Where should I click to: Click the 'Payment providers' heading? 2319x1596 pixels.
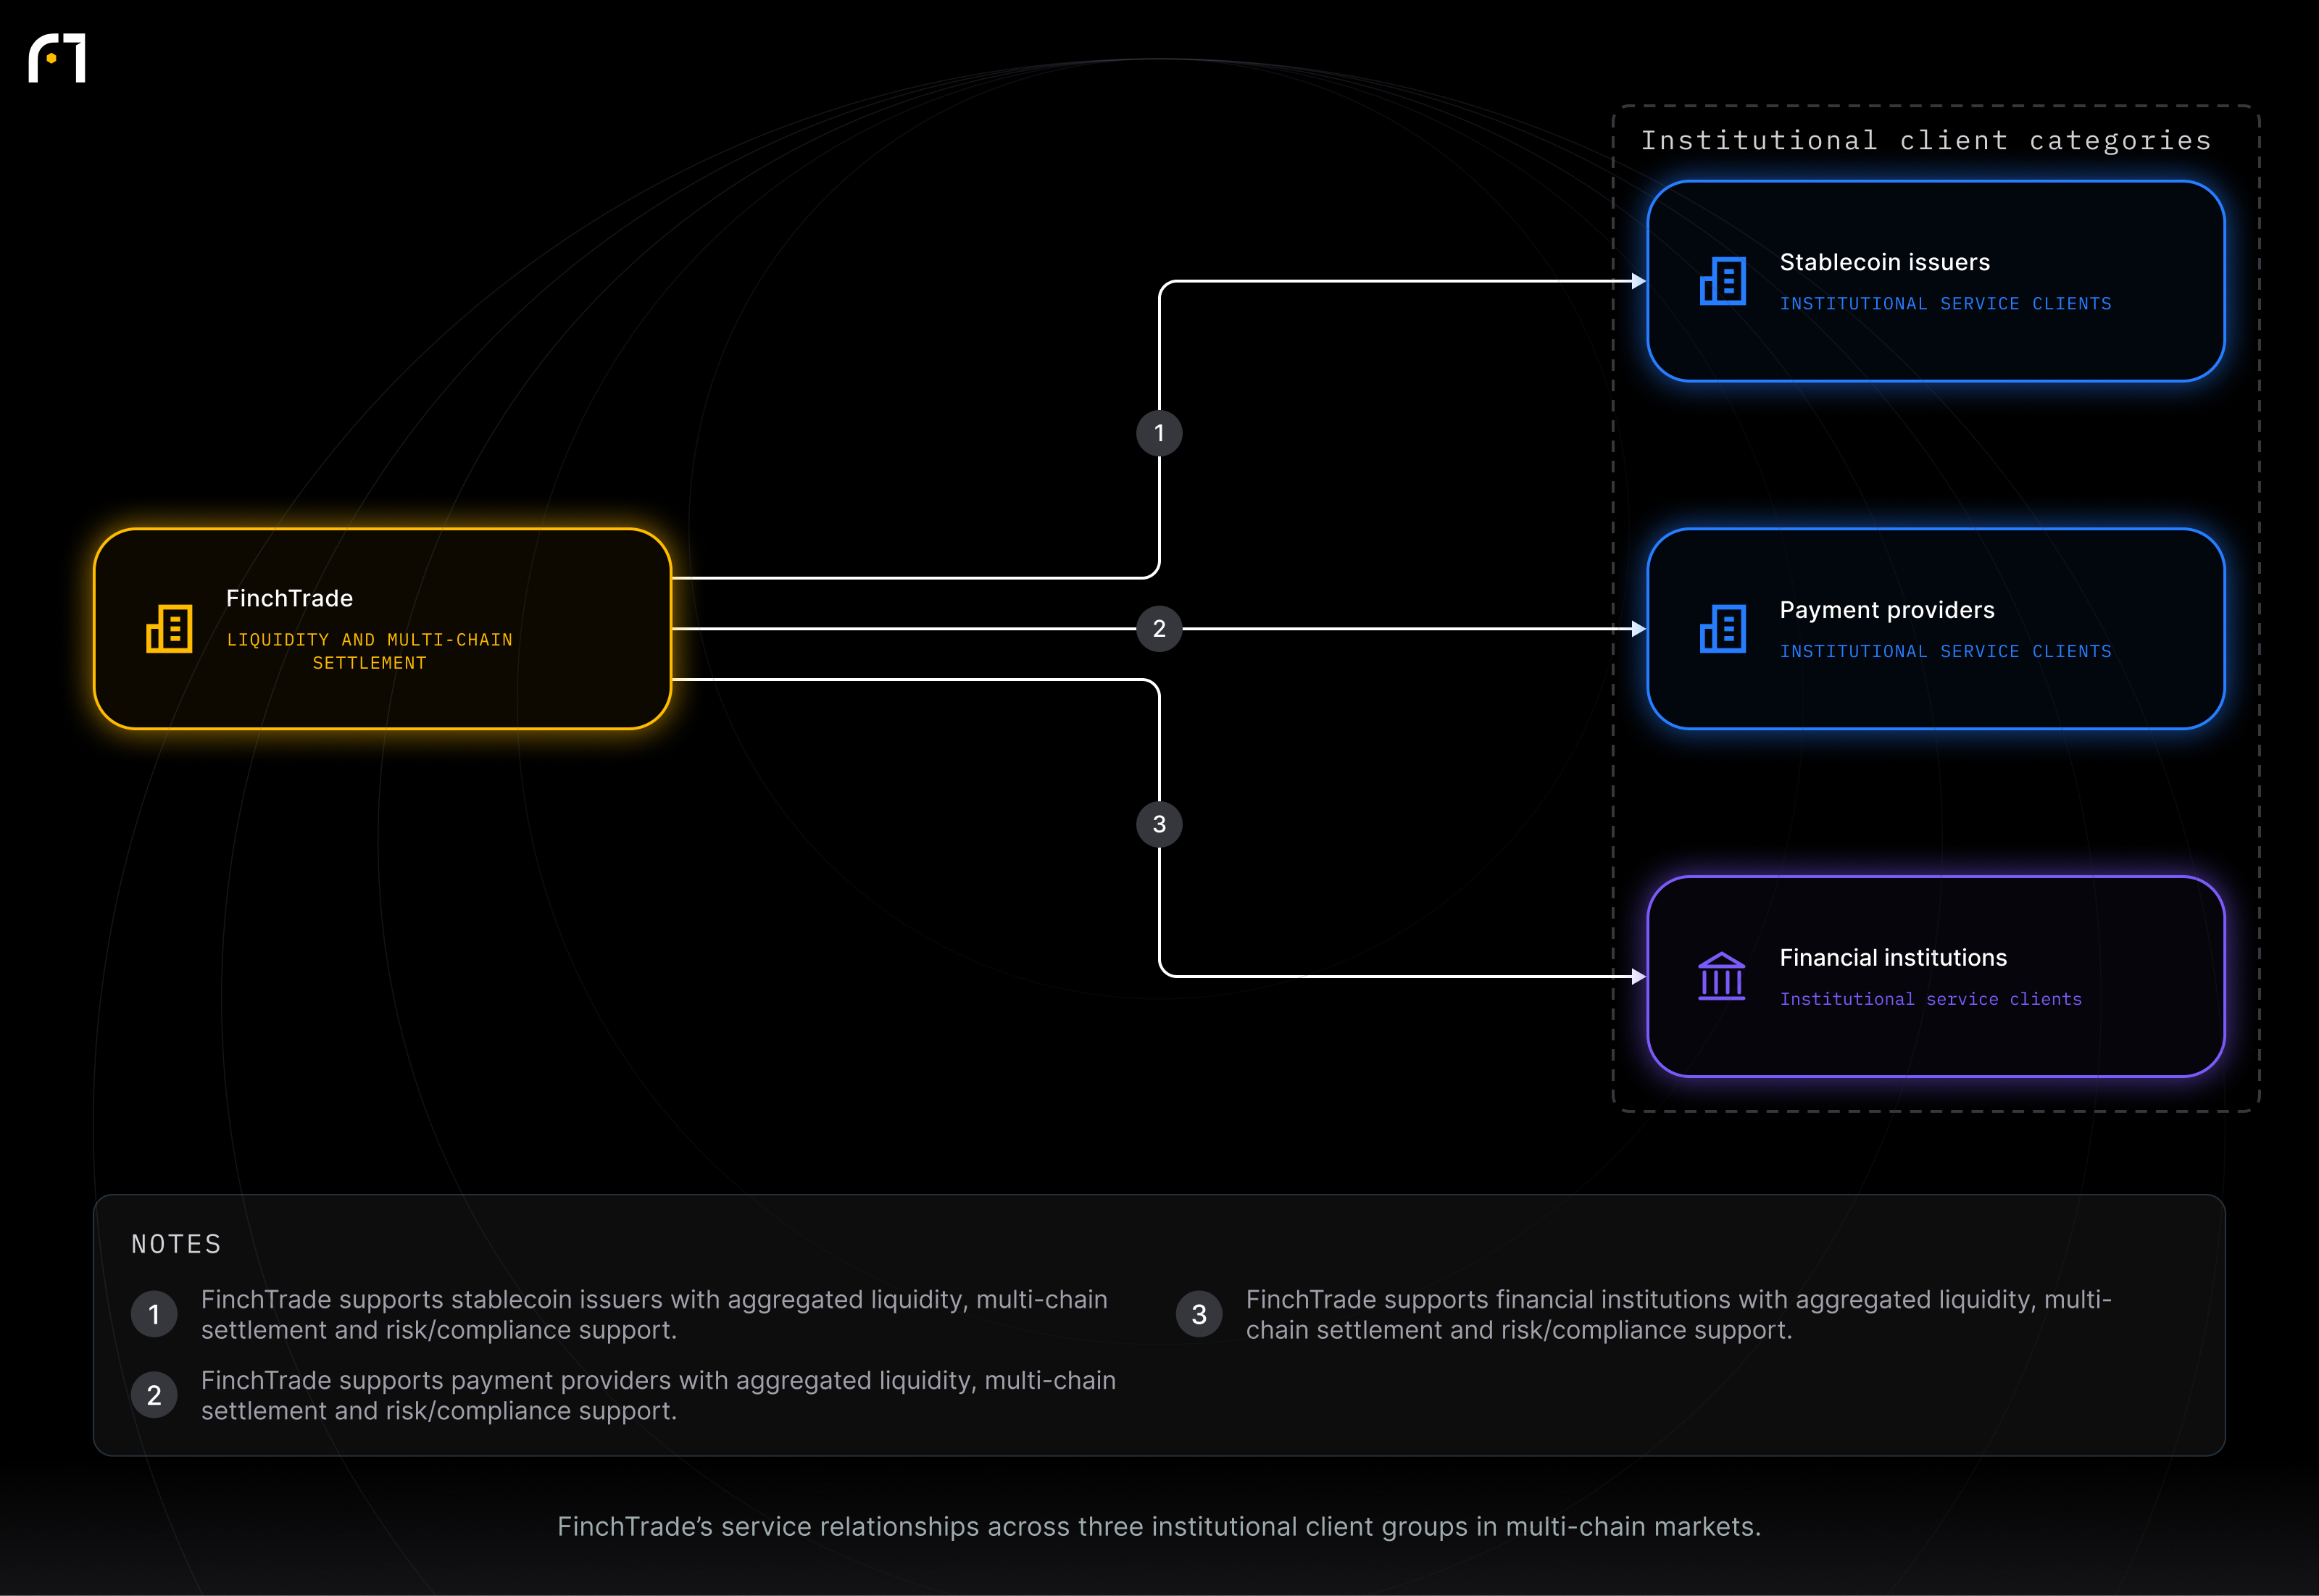coord(1886,610)
